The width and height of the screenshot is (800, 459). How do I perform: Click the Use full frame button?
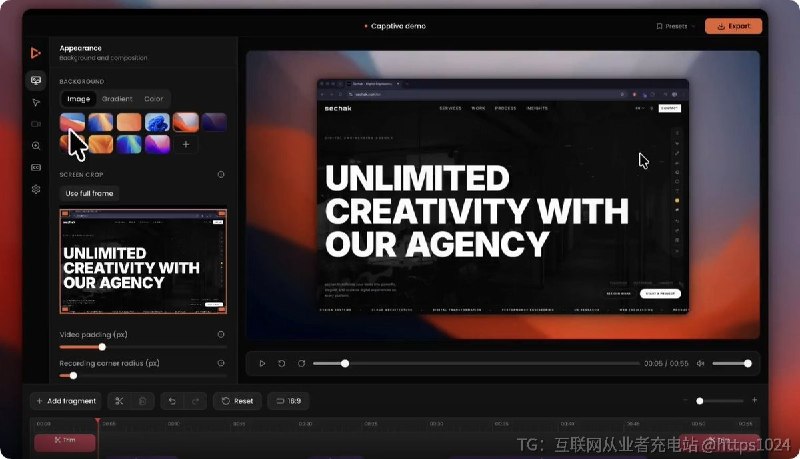pyautogui.click(x=89, y=193)
